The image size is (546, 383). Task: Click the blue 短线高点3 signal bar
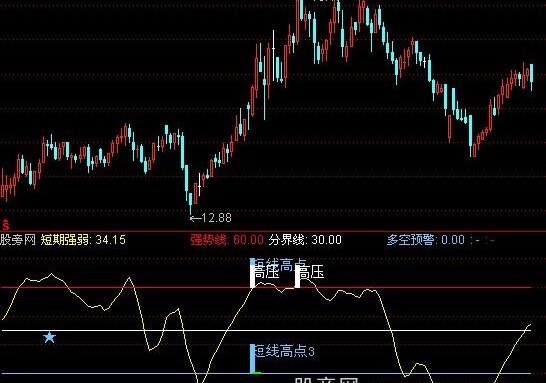252,359
